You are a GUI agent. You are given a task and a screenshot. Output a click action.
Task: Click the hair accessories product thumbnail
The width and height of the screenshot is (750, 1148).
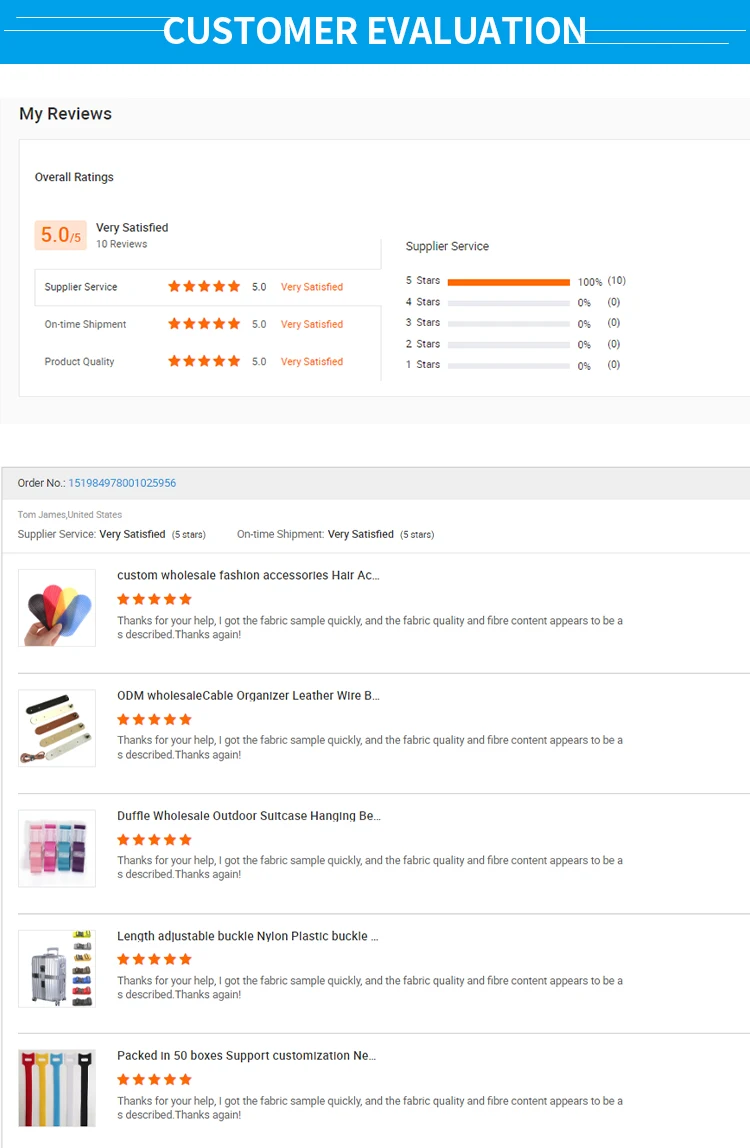tap(57, 608)
